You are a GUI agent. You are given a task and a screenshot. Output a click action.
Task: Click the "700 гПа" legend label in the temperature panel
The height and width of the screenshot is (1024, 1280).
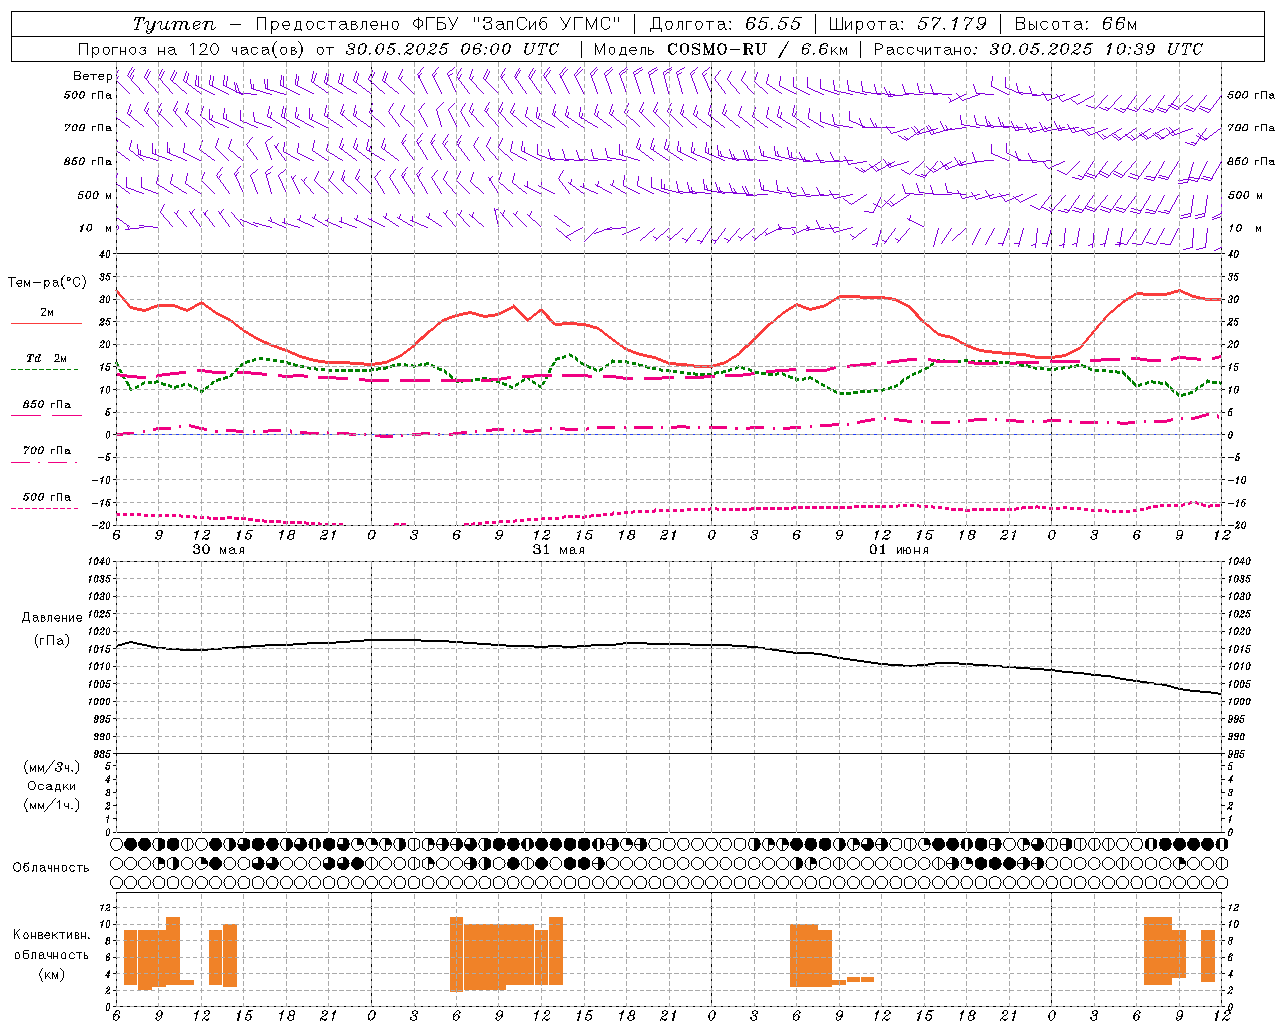(x=47, y=451)
